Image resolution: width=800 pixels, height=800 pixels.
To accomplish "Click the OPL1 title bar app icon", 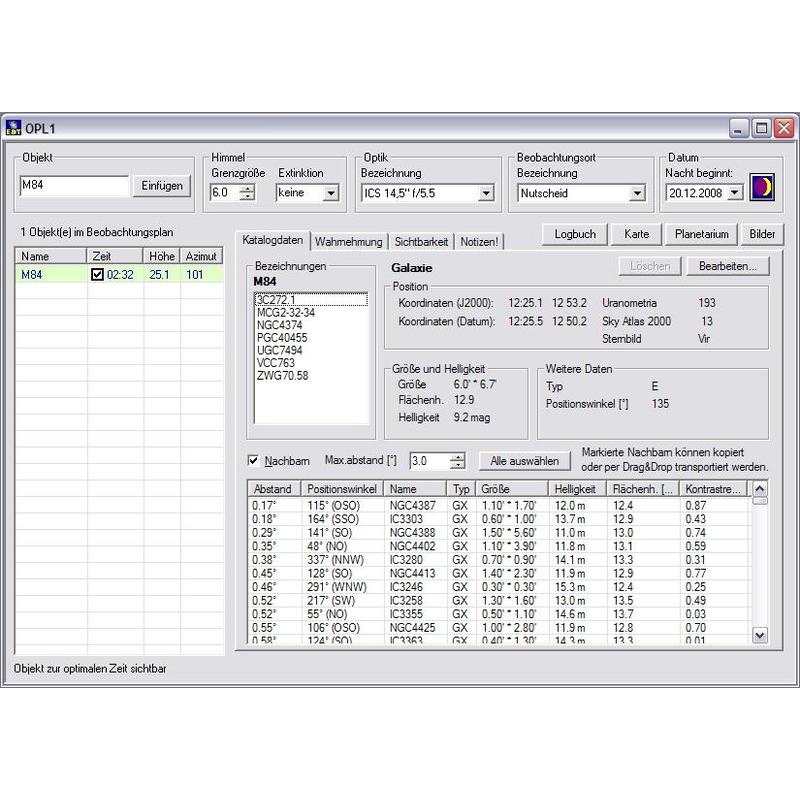I will coord(14,128).
